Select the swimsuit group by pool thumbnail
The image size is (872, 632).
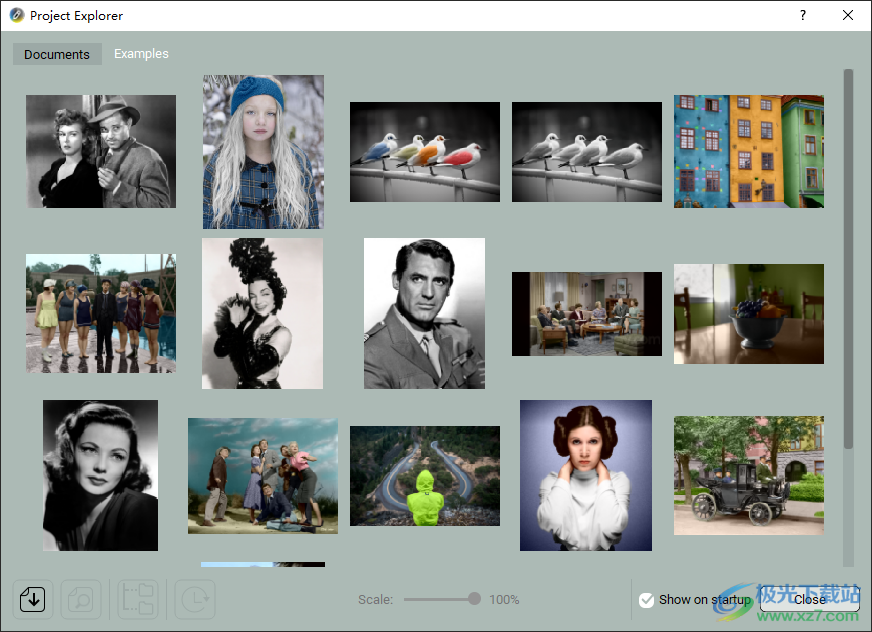coord(101,313)
